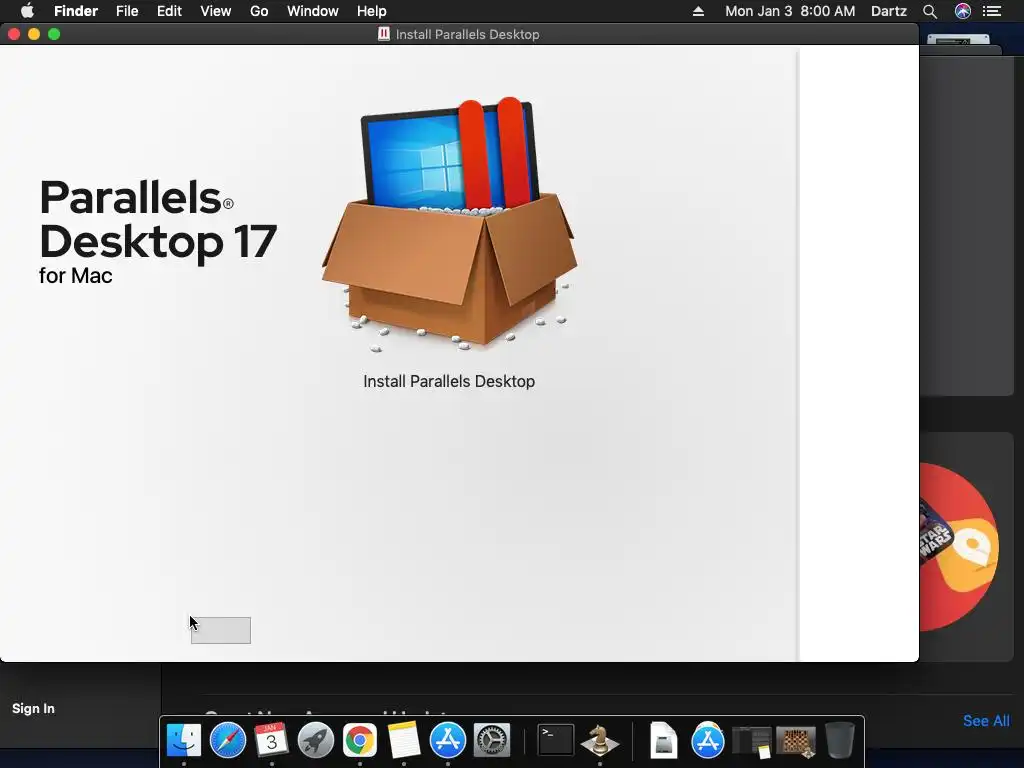Click the eject icon in menu bar
The image size is (1024, 768).
pos(698,11)
